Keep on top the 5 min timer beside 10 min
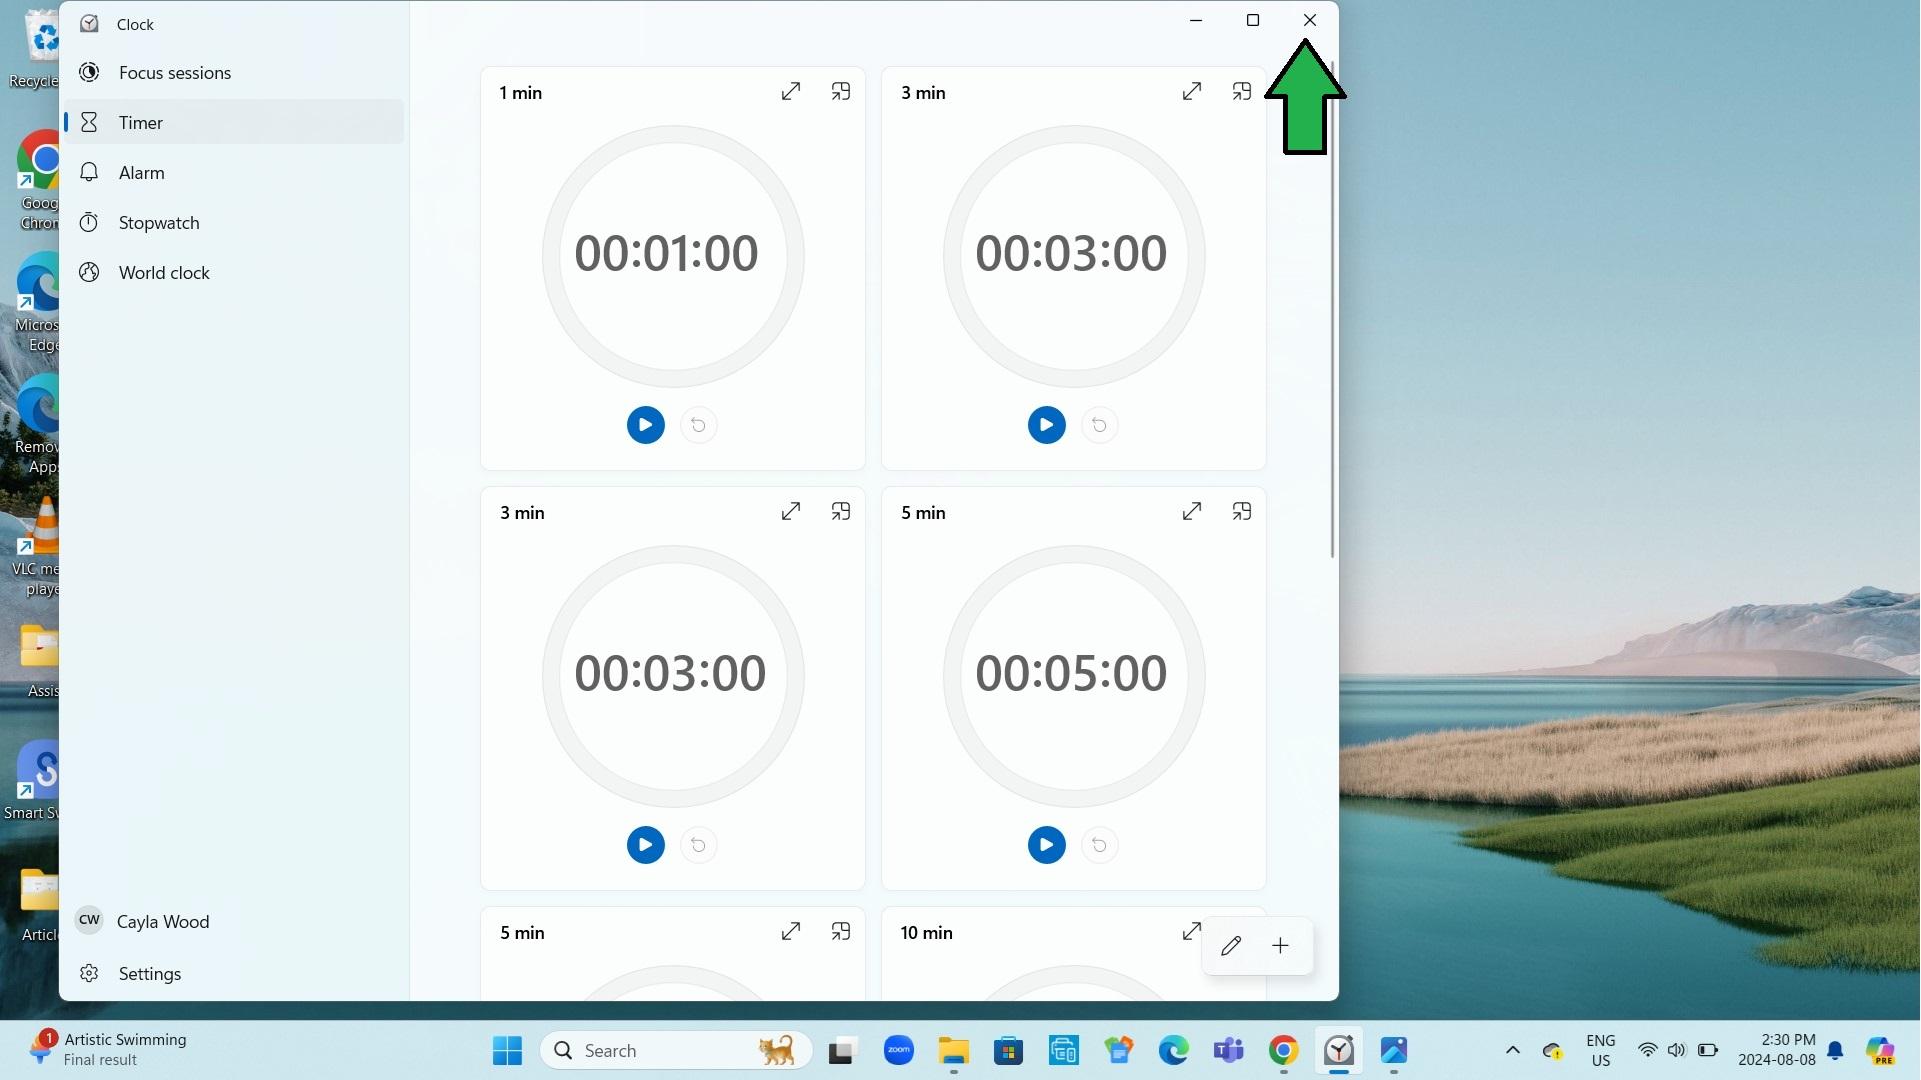Image resolution: width=1921 pixels, height=1080 pixels. [841, 932]
